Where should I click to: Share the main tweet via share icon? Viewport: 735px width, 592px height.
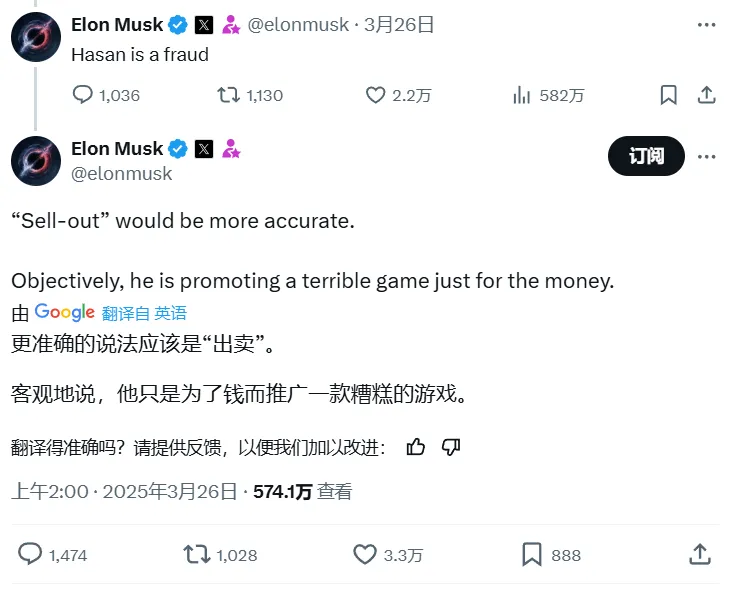[x=700, y=554]
